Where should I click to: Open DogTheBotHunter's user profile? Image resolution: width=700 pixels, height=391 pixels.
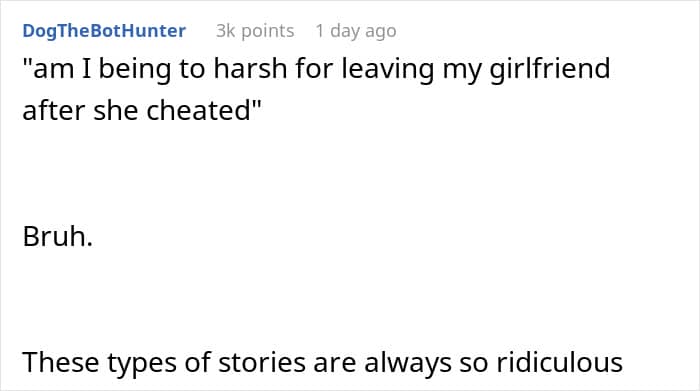coord(104,31)
